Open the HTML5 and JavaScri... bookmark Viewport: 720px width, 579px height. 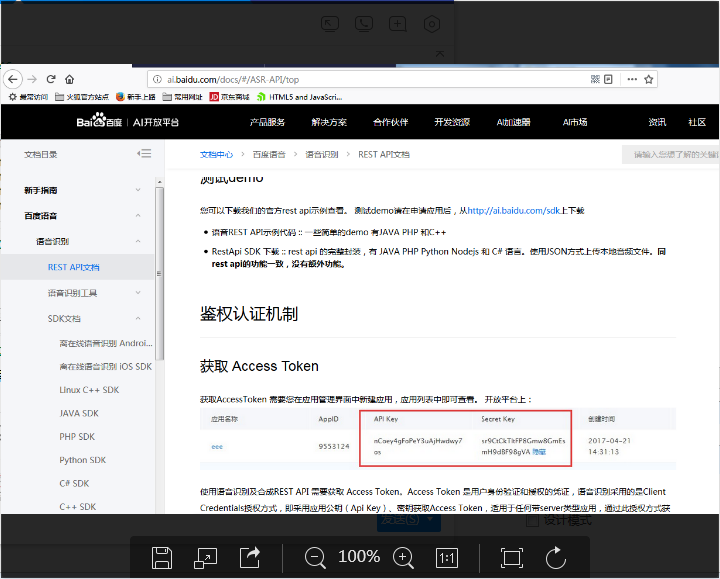click(300, 97)
